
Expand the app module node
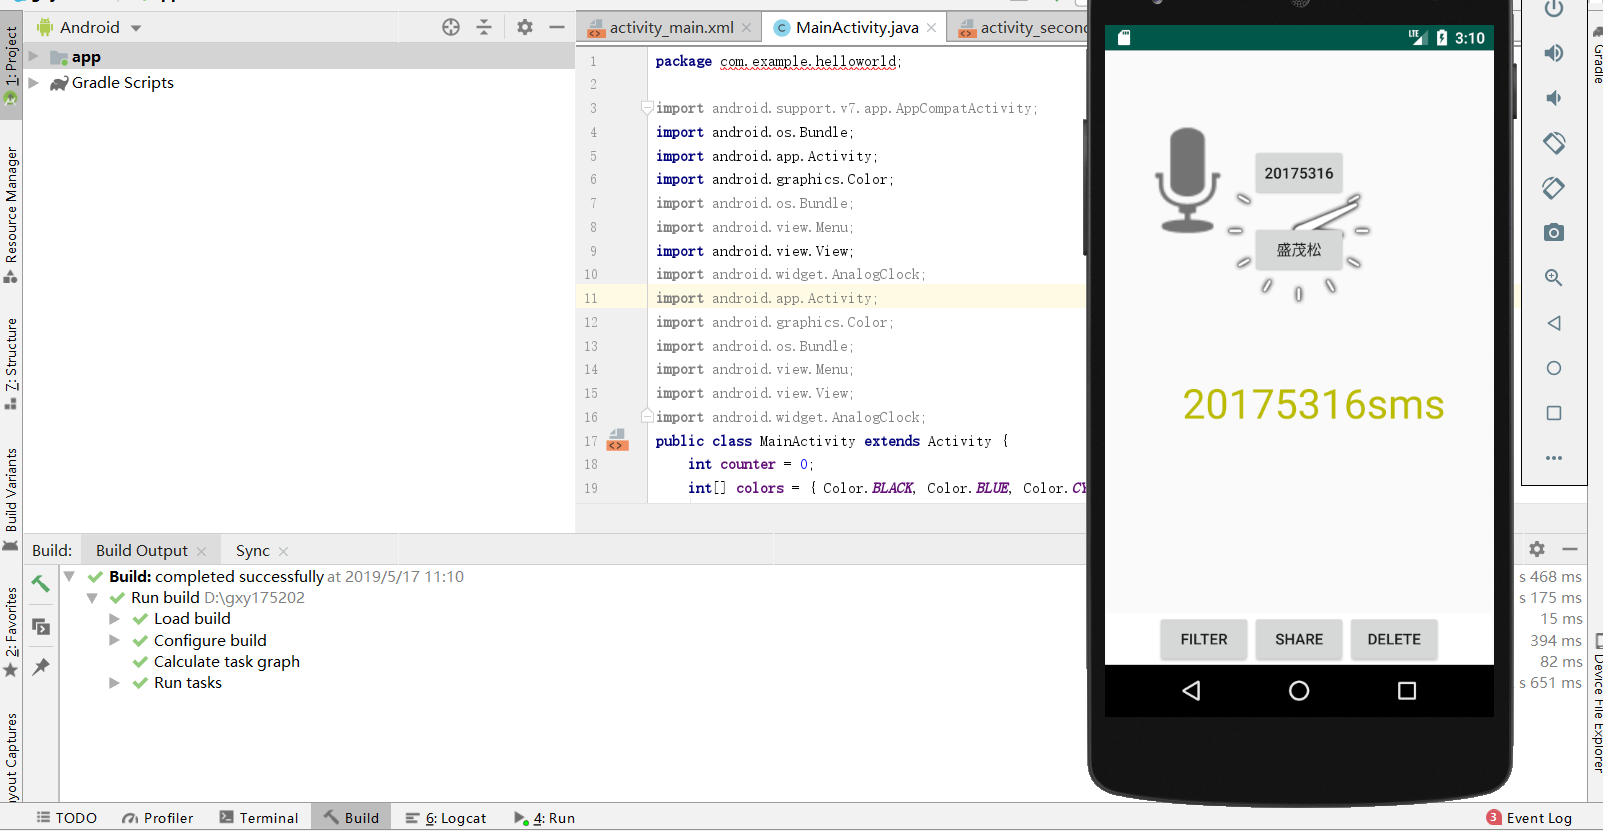34,57
